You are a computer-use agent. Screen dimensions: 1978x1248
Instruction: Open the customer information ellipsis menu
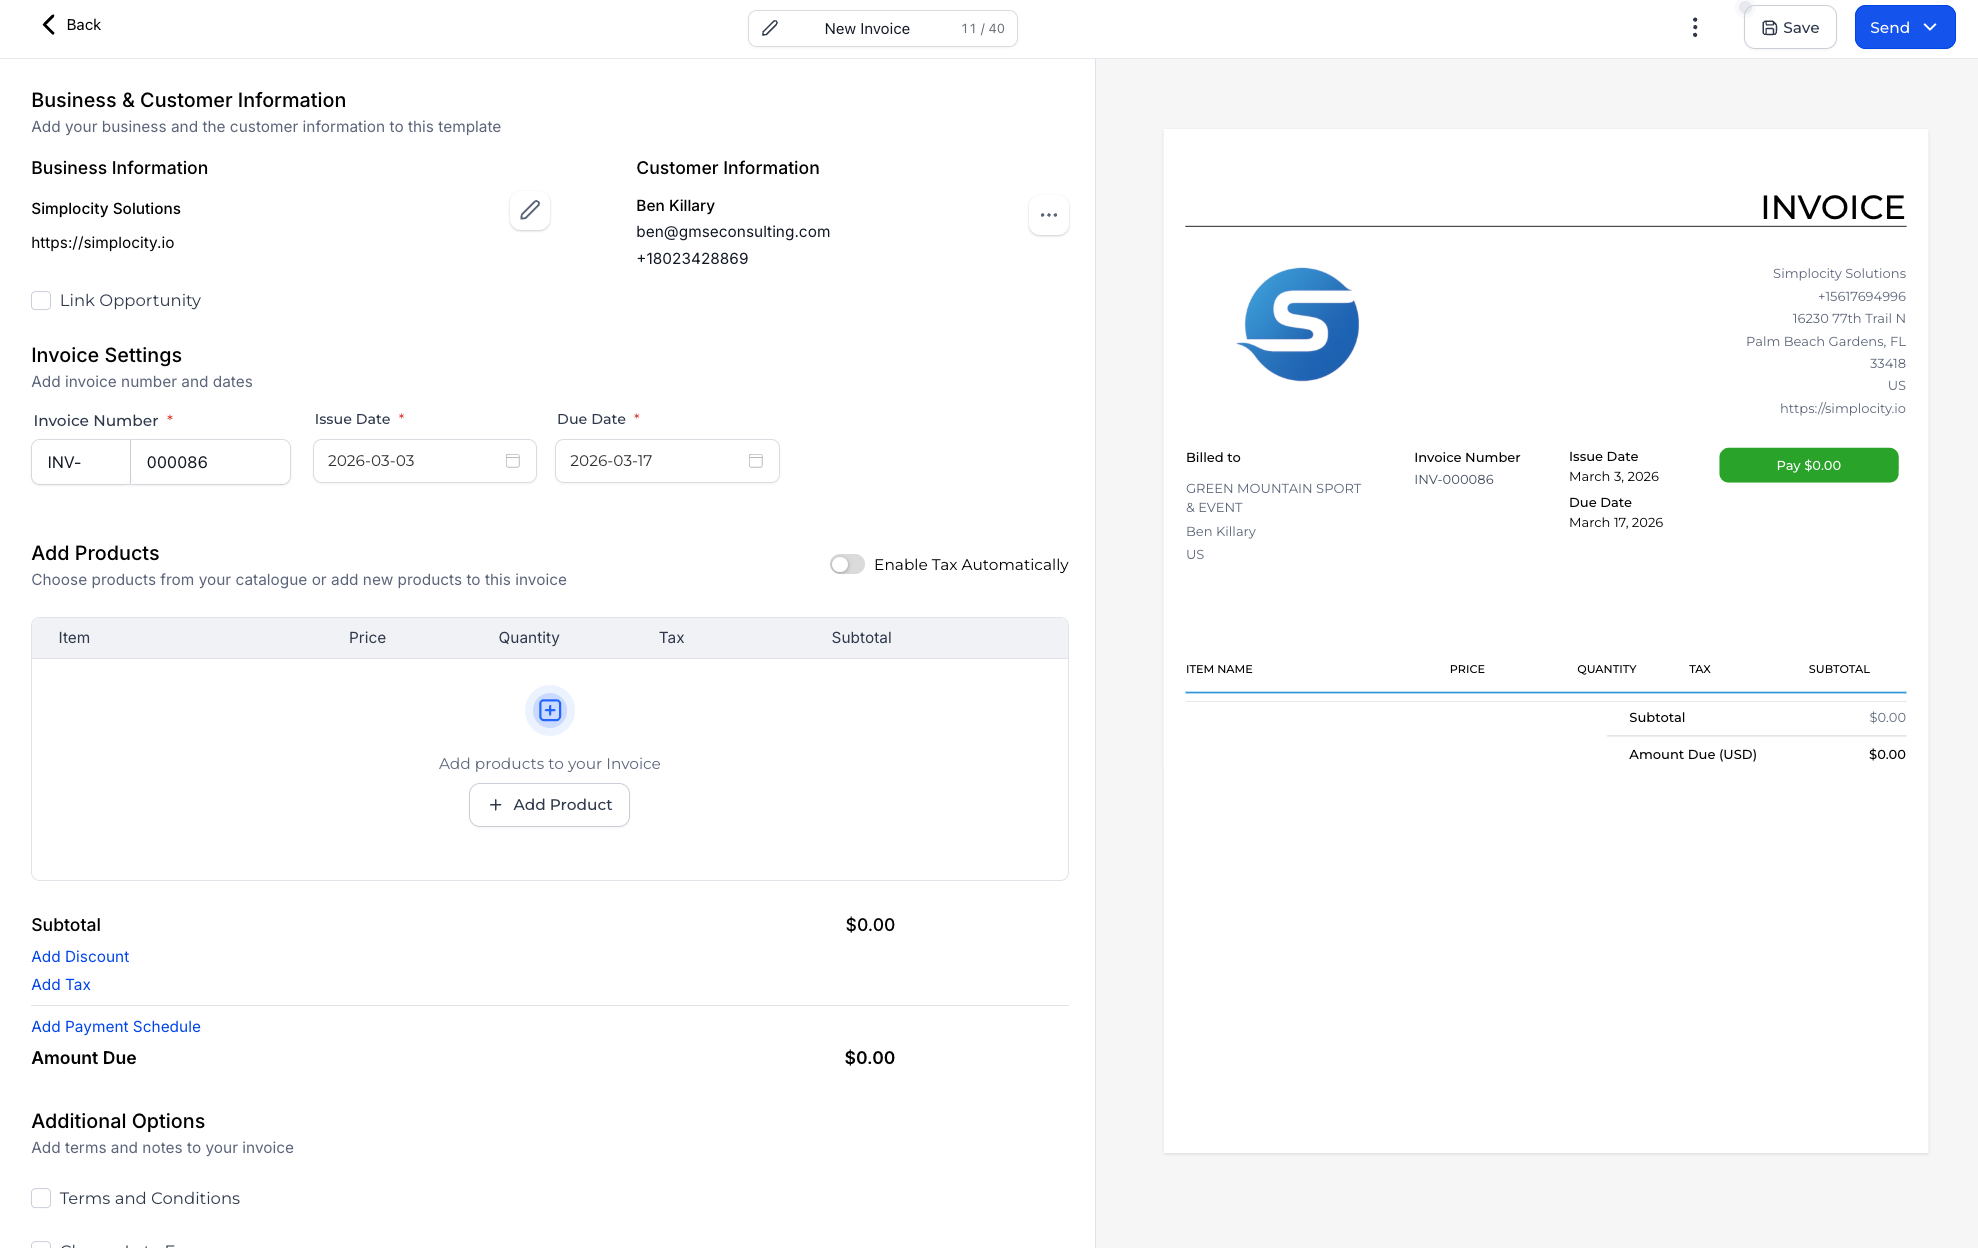click(1048, 215)
